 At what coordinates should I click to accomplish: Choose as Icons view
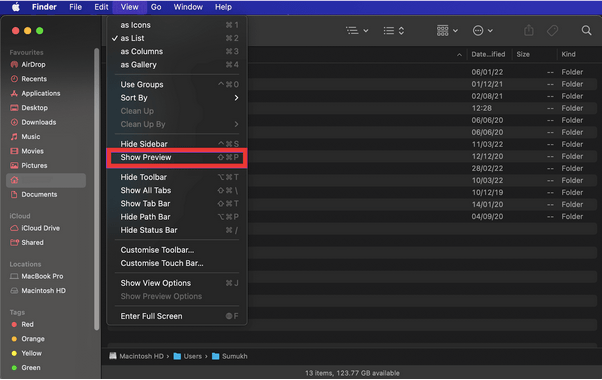tap(177, 25)
